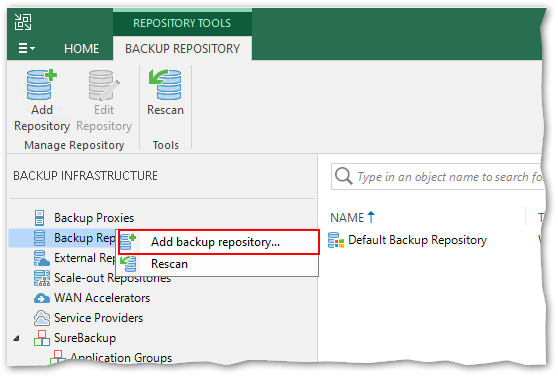Click the object name search field
Viewport: 558px width, 377px height.
(x=438, y=177)
